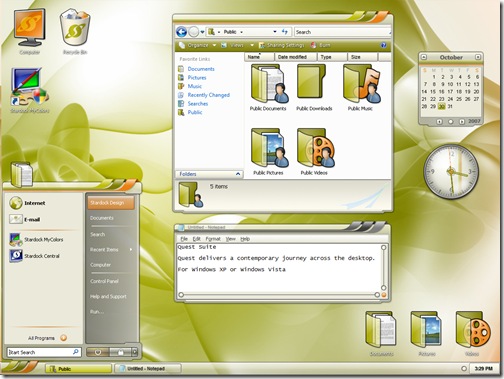This screenshot has width=504, height=379.
Task: Click the Start menu power button
Action: 98,352
